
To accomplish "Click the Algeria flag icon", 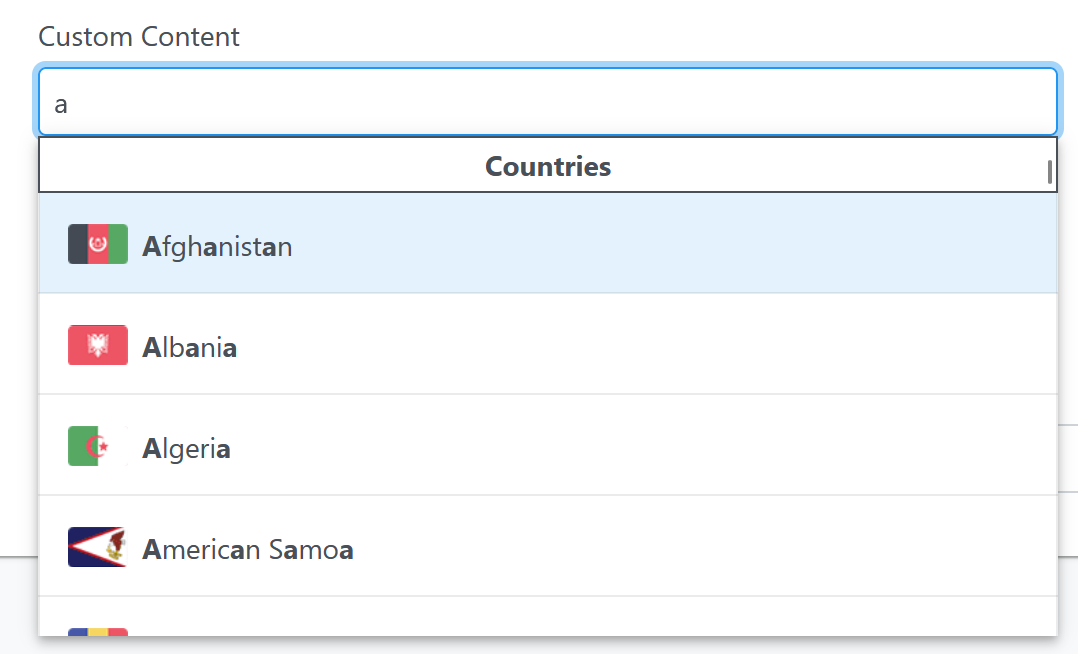I will [98, 446].
